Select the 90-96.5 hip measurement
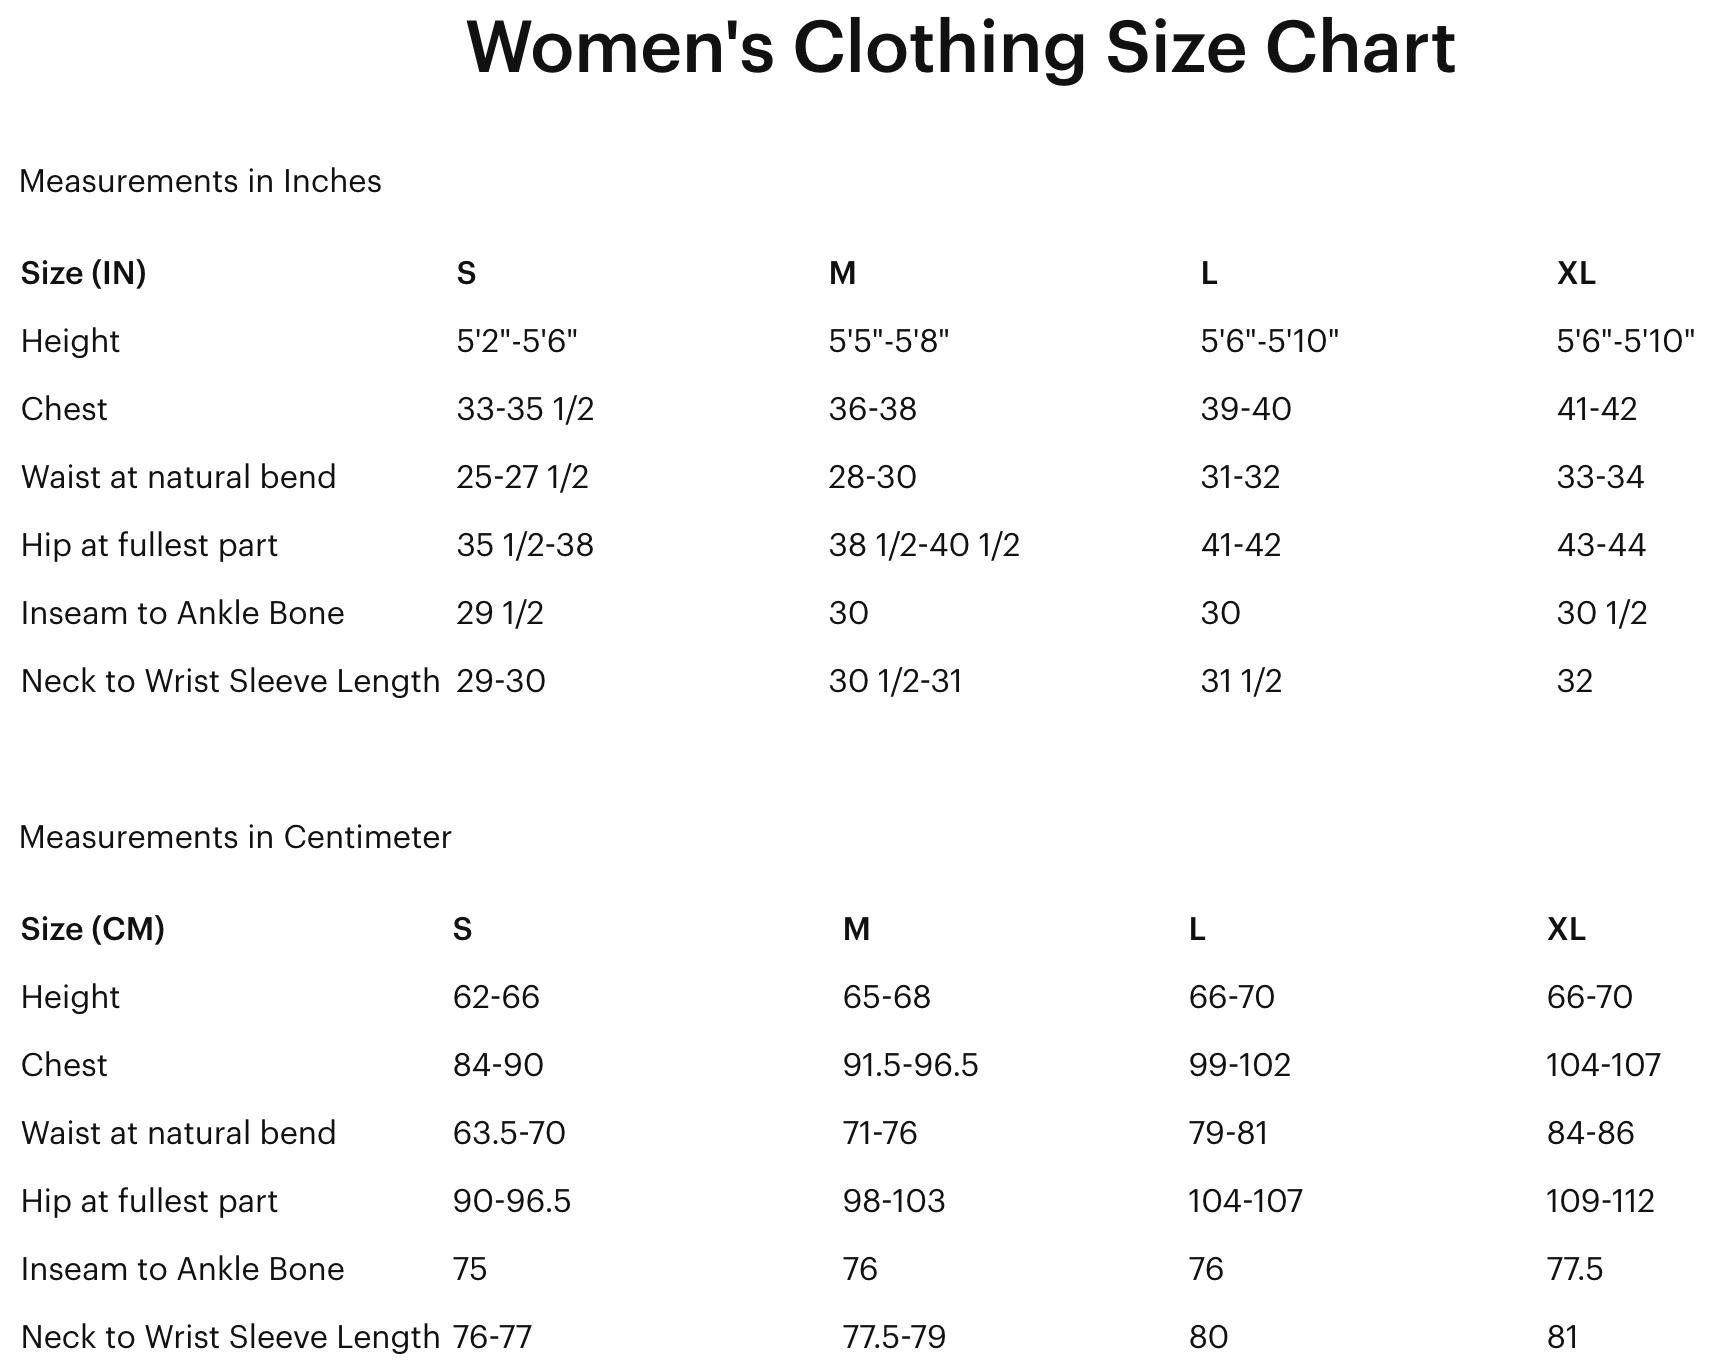 pyautogui.click(x=512, y=1201)
